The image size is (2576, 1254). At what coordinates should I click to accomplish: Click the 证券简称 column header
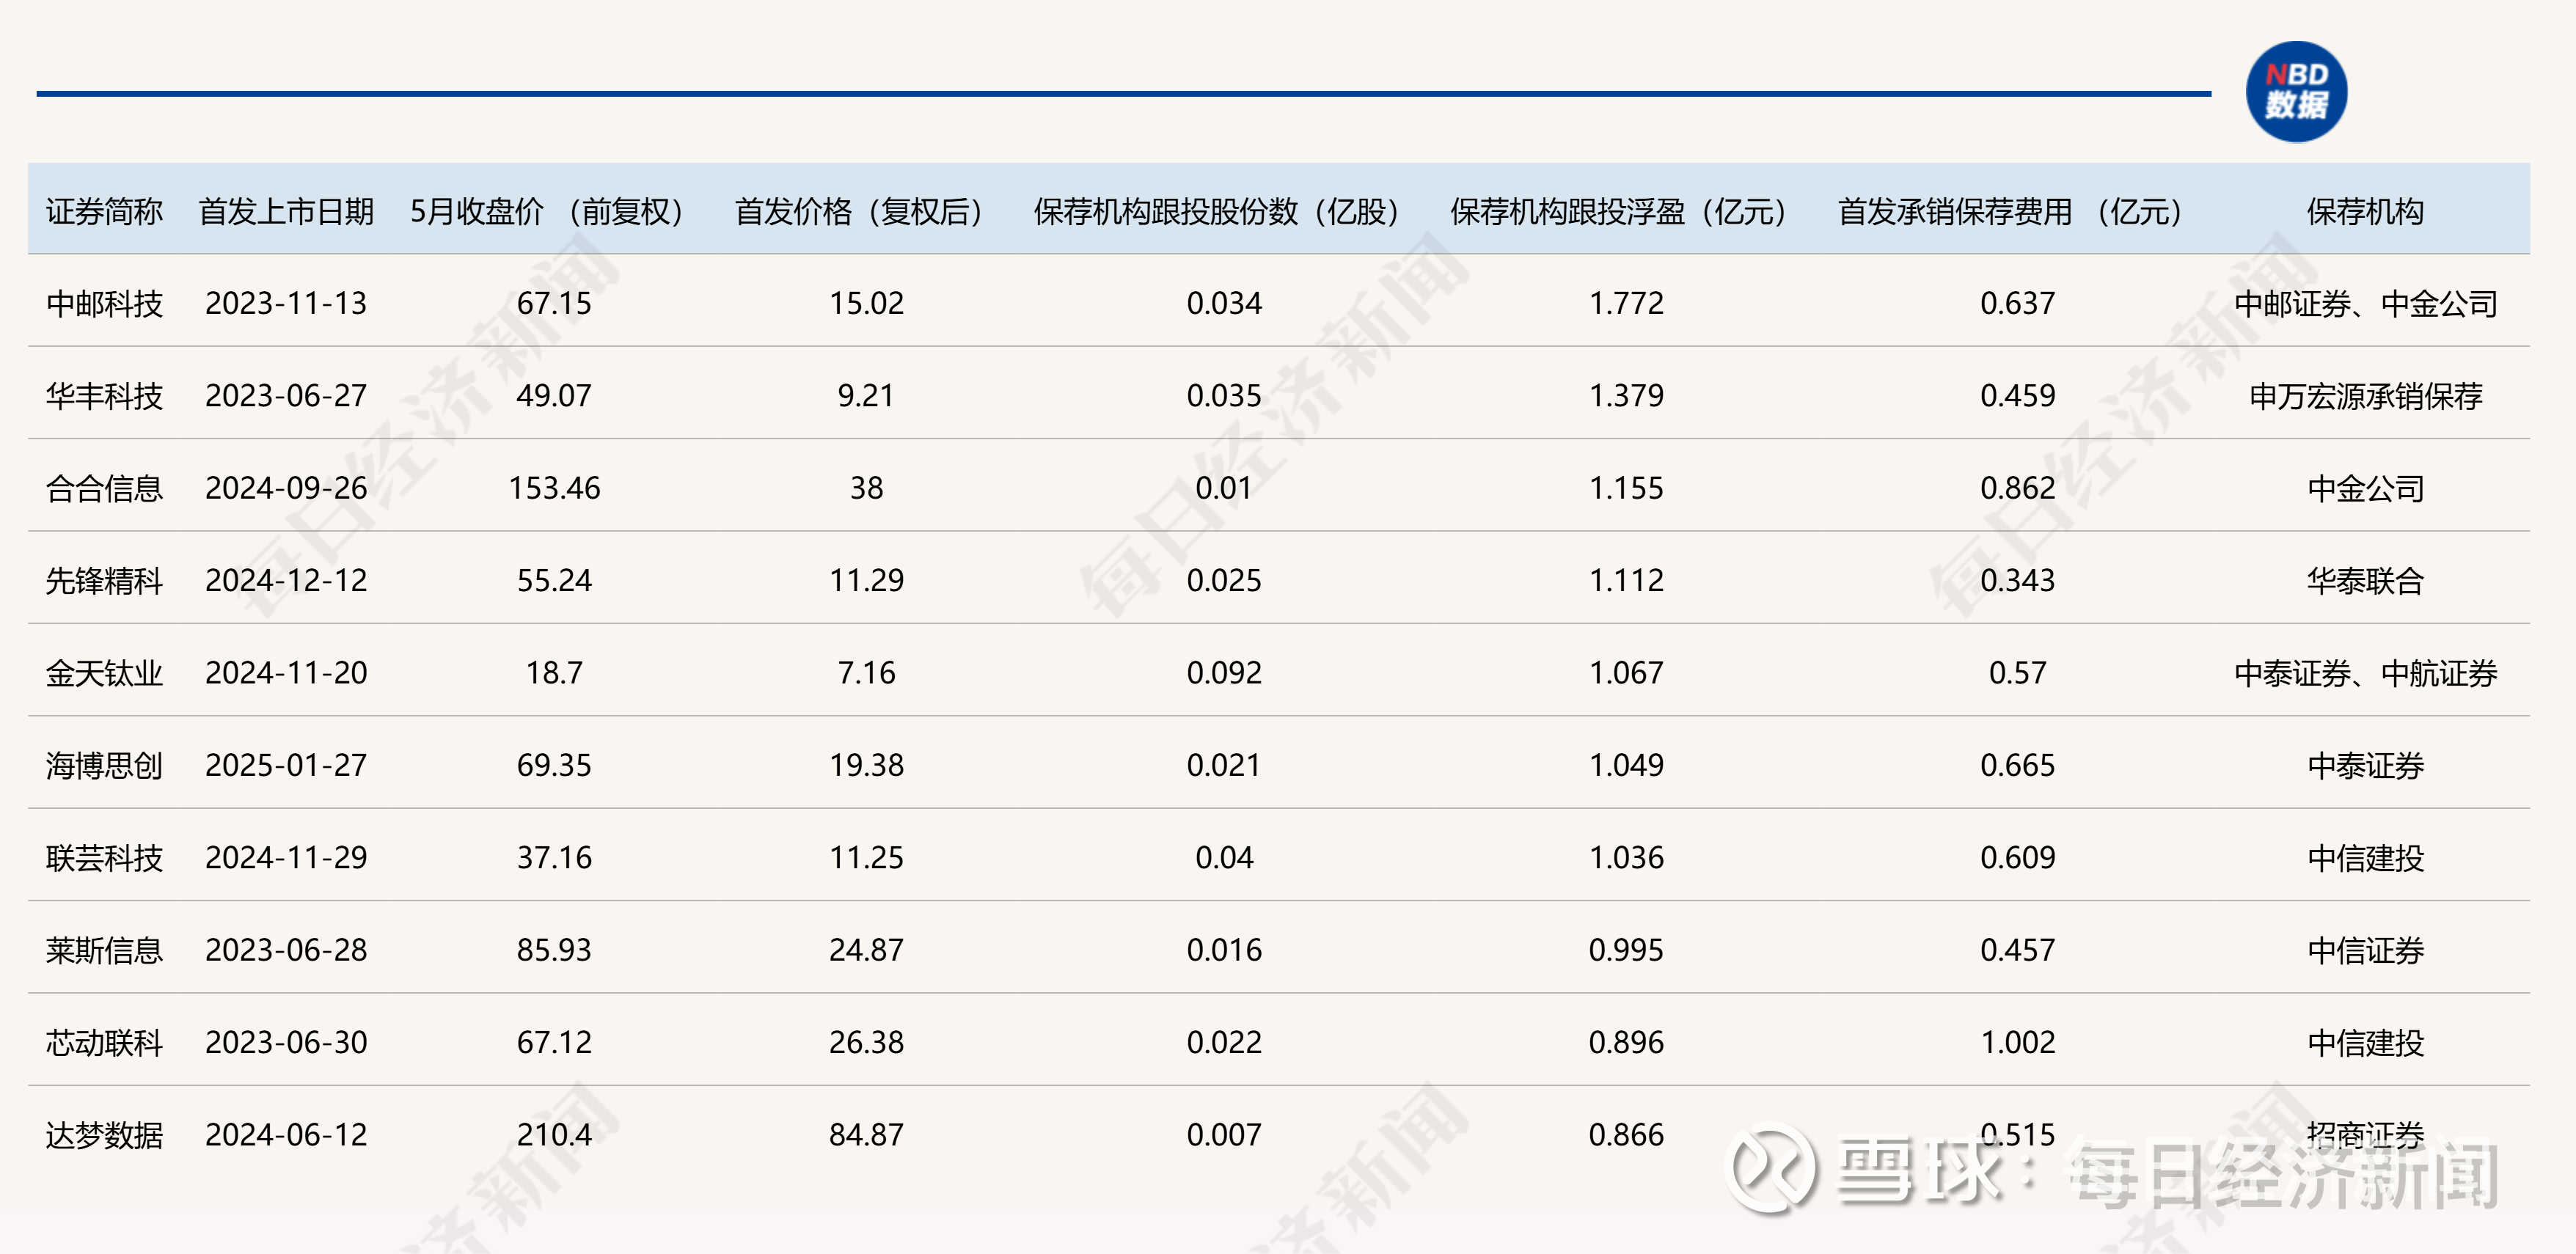[104, 212]
